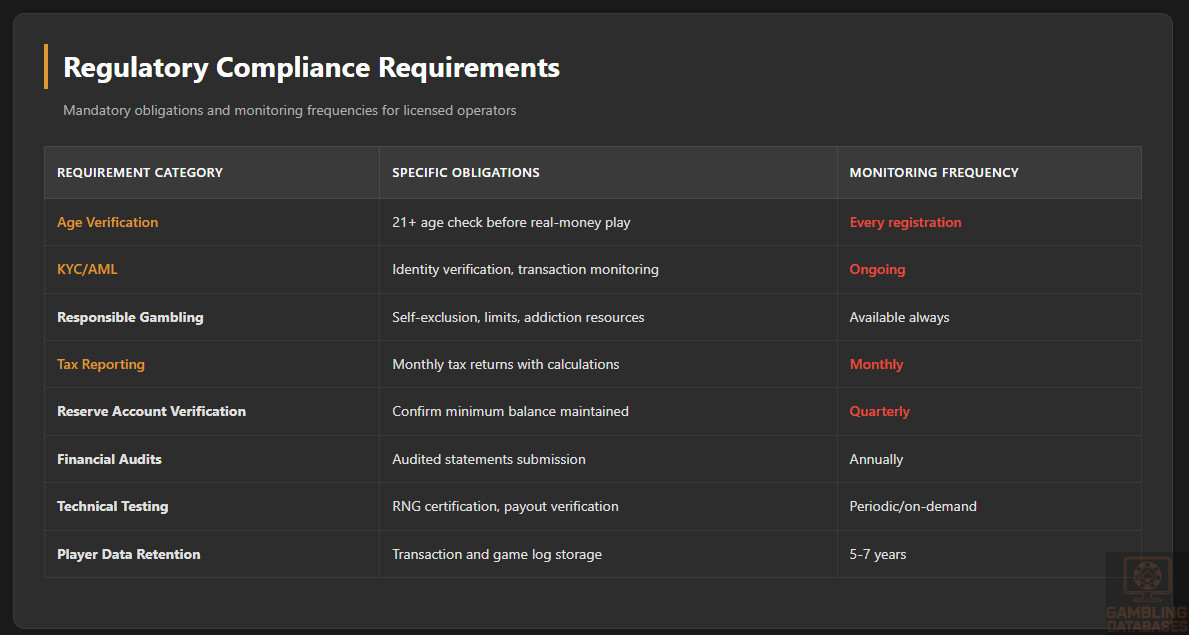Select the KYC/AML category label

click(x=87, y=269)
